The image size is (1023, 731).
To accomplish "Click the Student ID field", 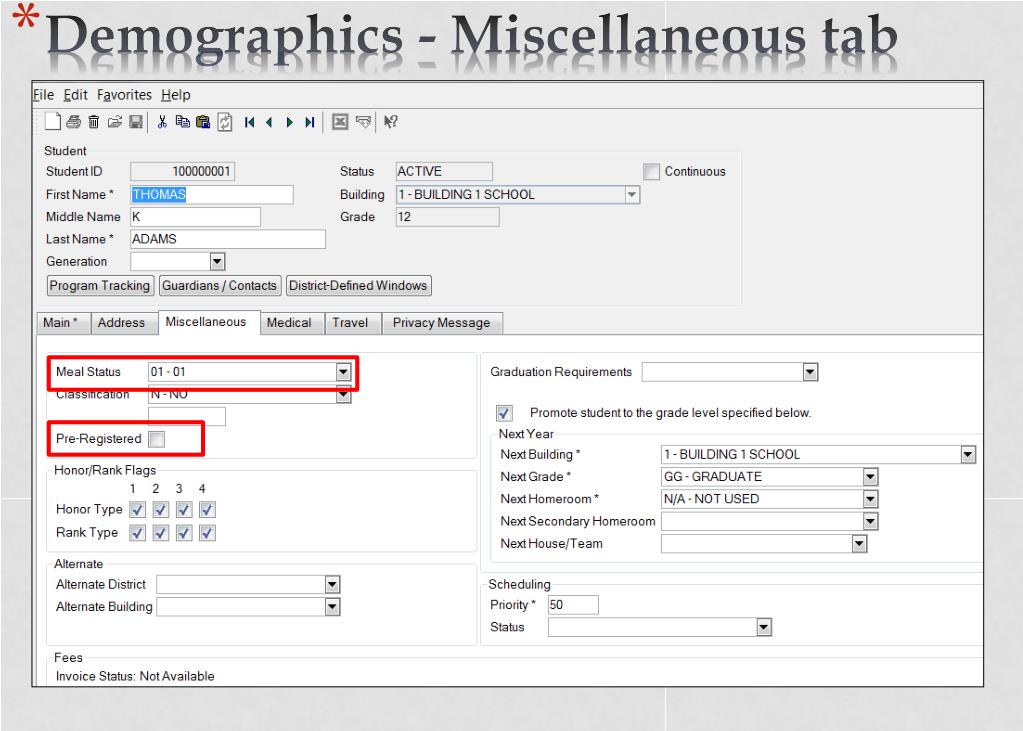I will click(183, 172).
